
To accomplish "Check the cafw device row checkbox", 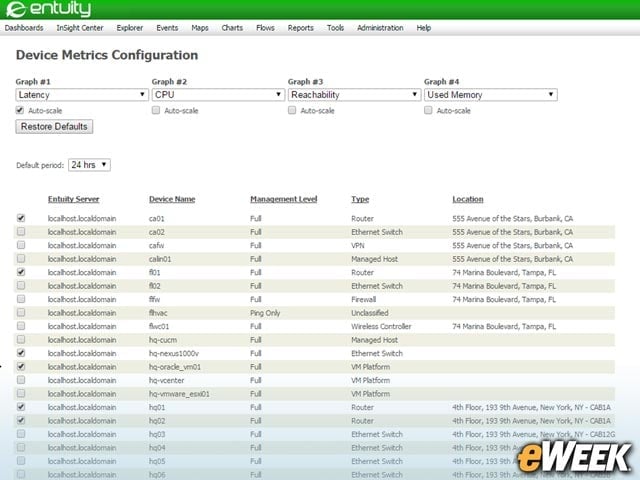I will tap(21, 245).
